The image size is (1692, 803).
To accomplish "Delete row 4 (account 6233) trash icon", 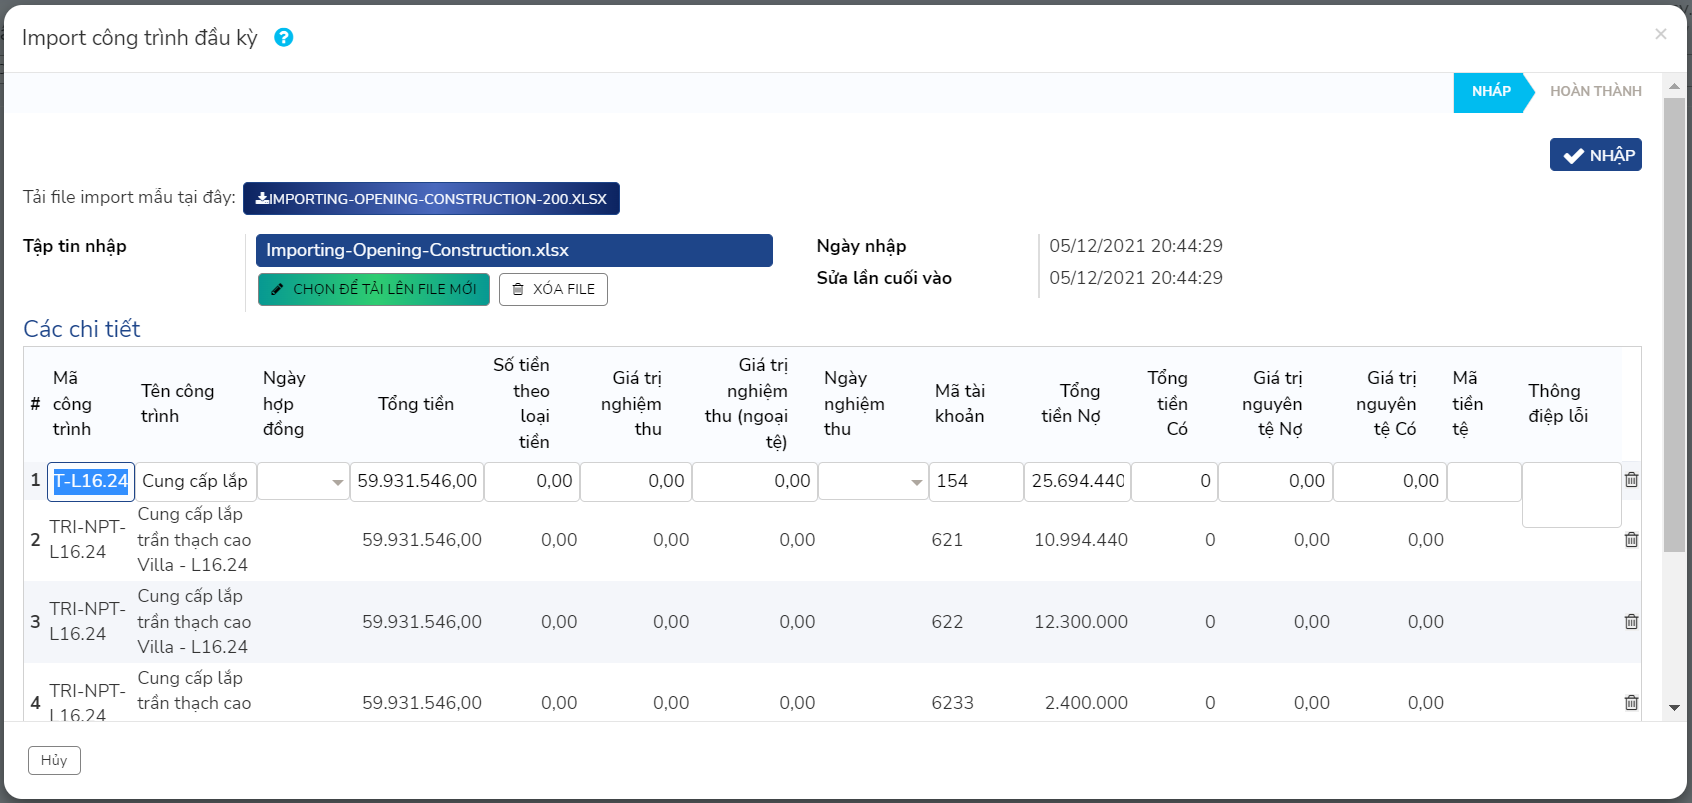I will [1632, 703].
